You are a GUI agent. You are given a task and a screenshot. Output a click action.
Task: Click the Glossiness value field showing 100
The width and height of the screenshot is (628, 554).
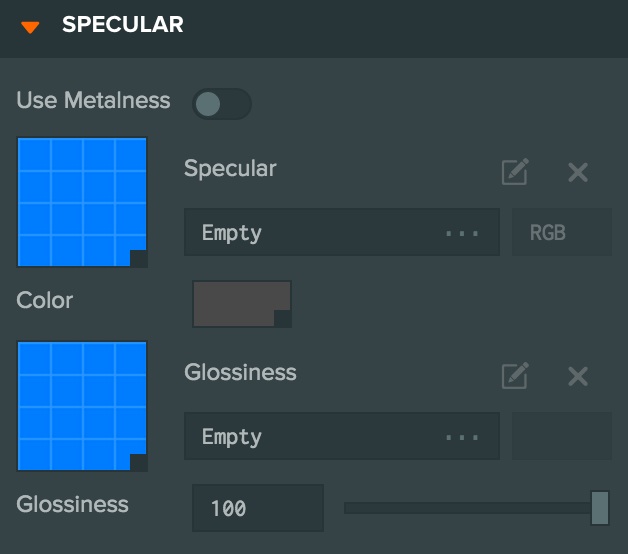(x=258, y=508)
